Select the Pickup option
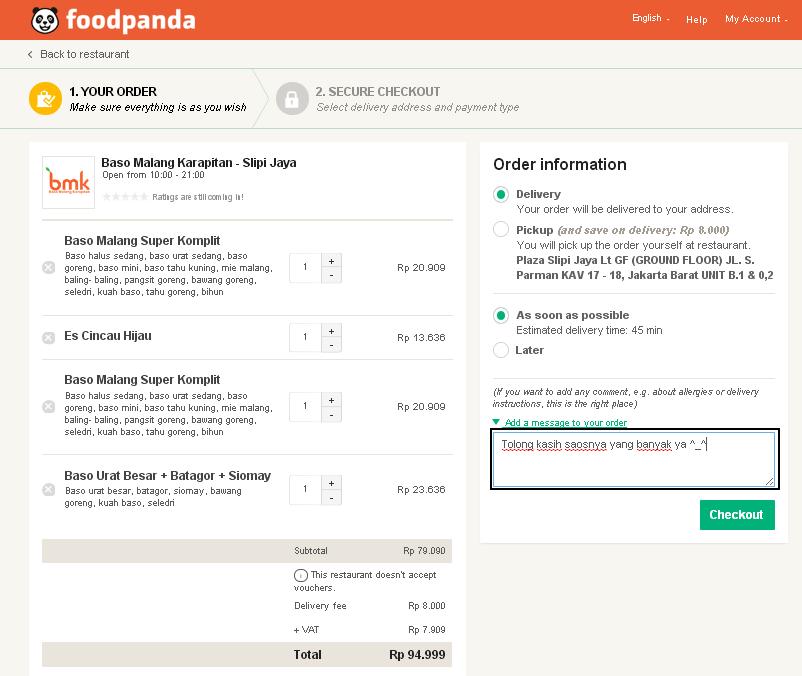 pos(501,230)
